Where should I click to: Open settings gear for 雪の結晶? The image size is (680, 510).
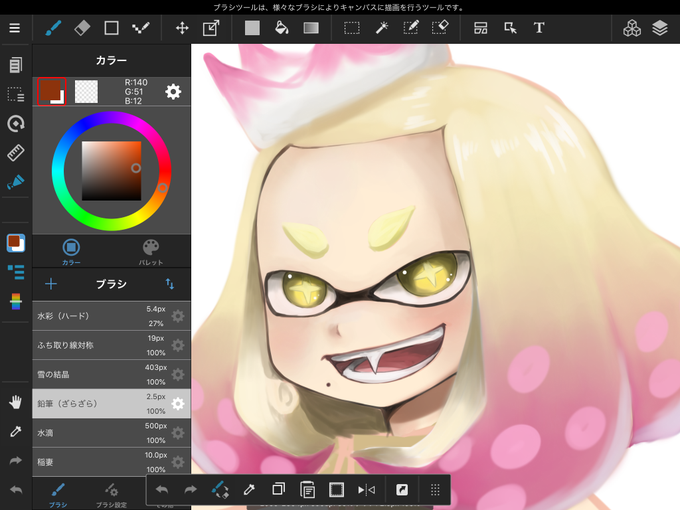point(178,374)
